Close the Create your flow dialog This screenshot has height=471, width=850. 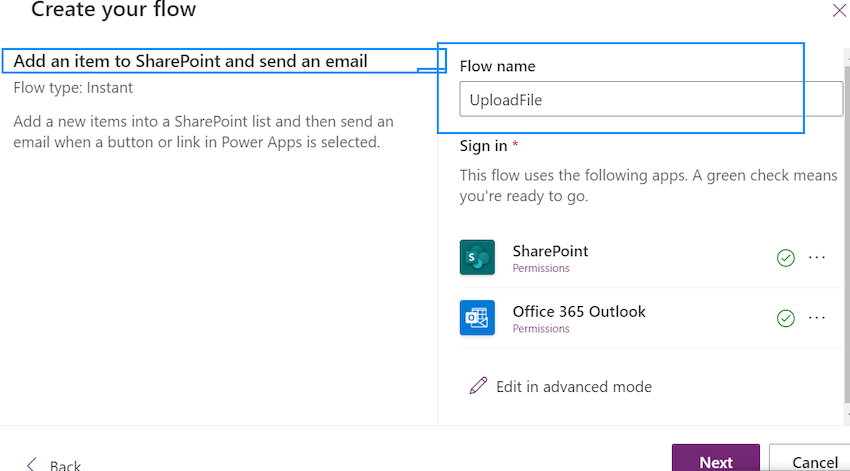pos(839,10)
